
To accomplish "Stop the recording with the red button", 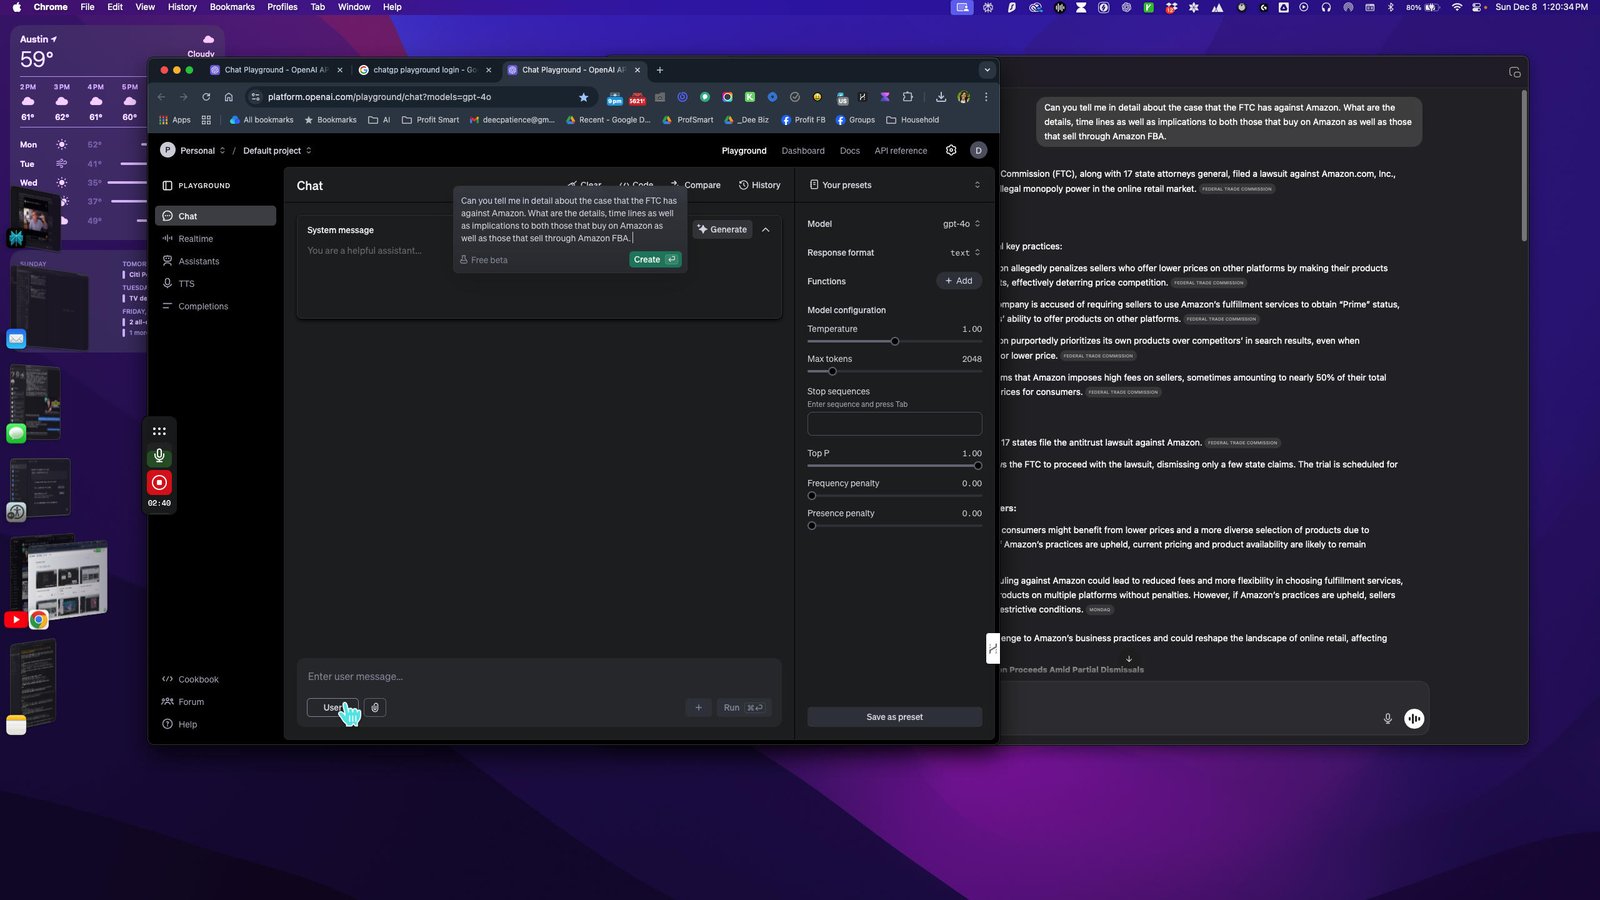I will click(x=159, y=482).
